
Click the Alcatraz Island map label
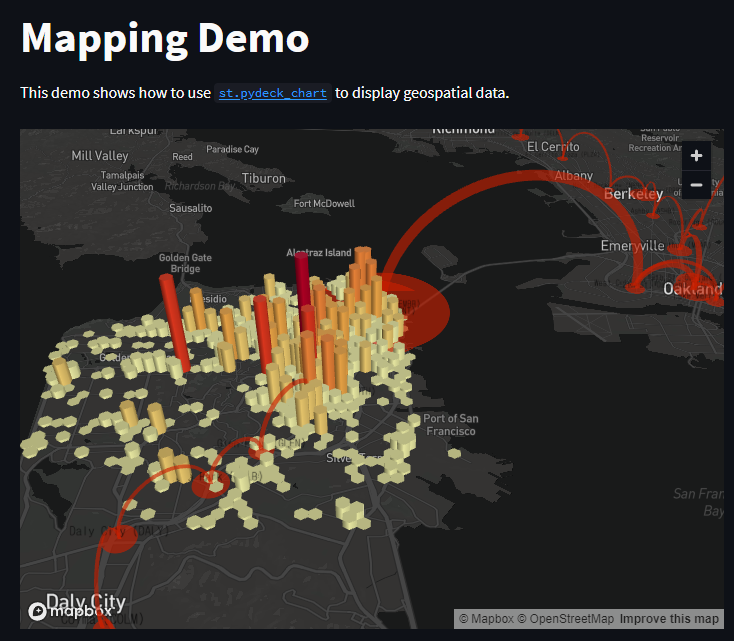[319, 253]
